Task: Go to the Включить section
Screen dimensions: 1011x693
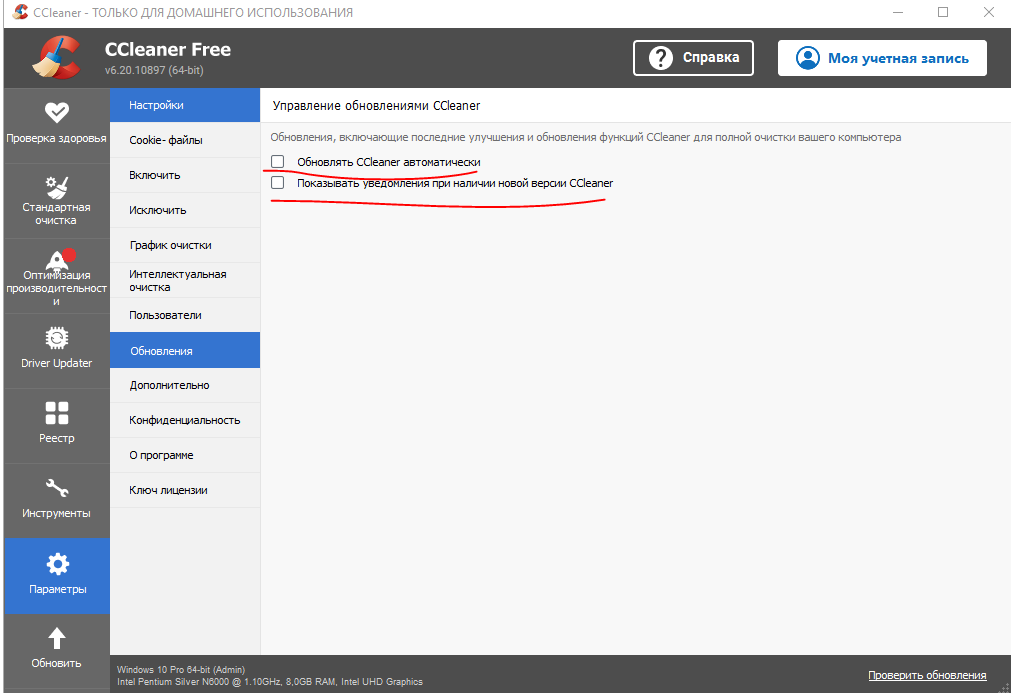Action: (x=185, y=175)
